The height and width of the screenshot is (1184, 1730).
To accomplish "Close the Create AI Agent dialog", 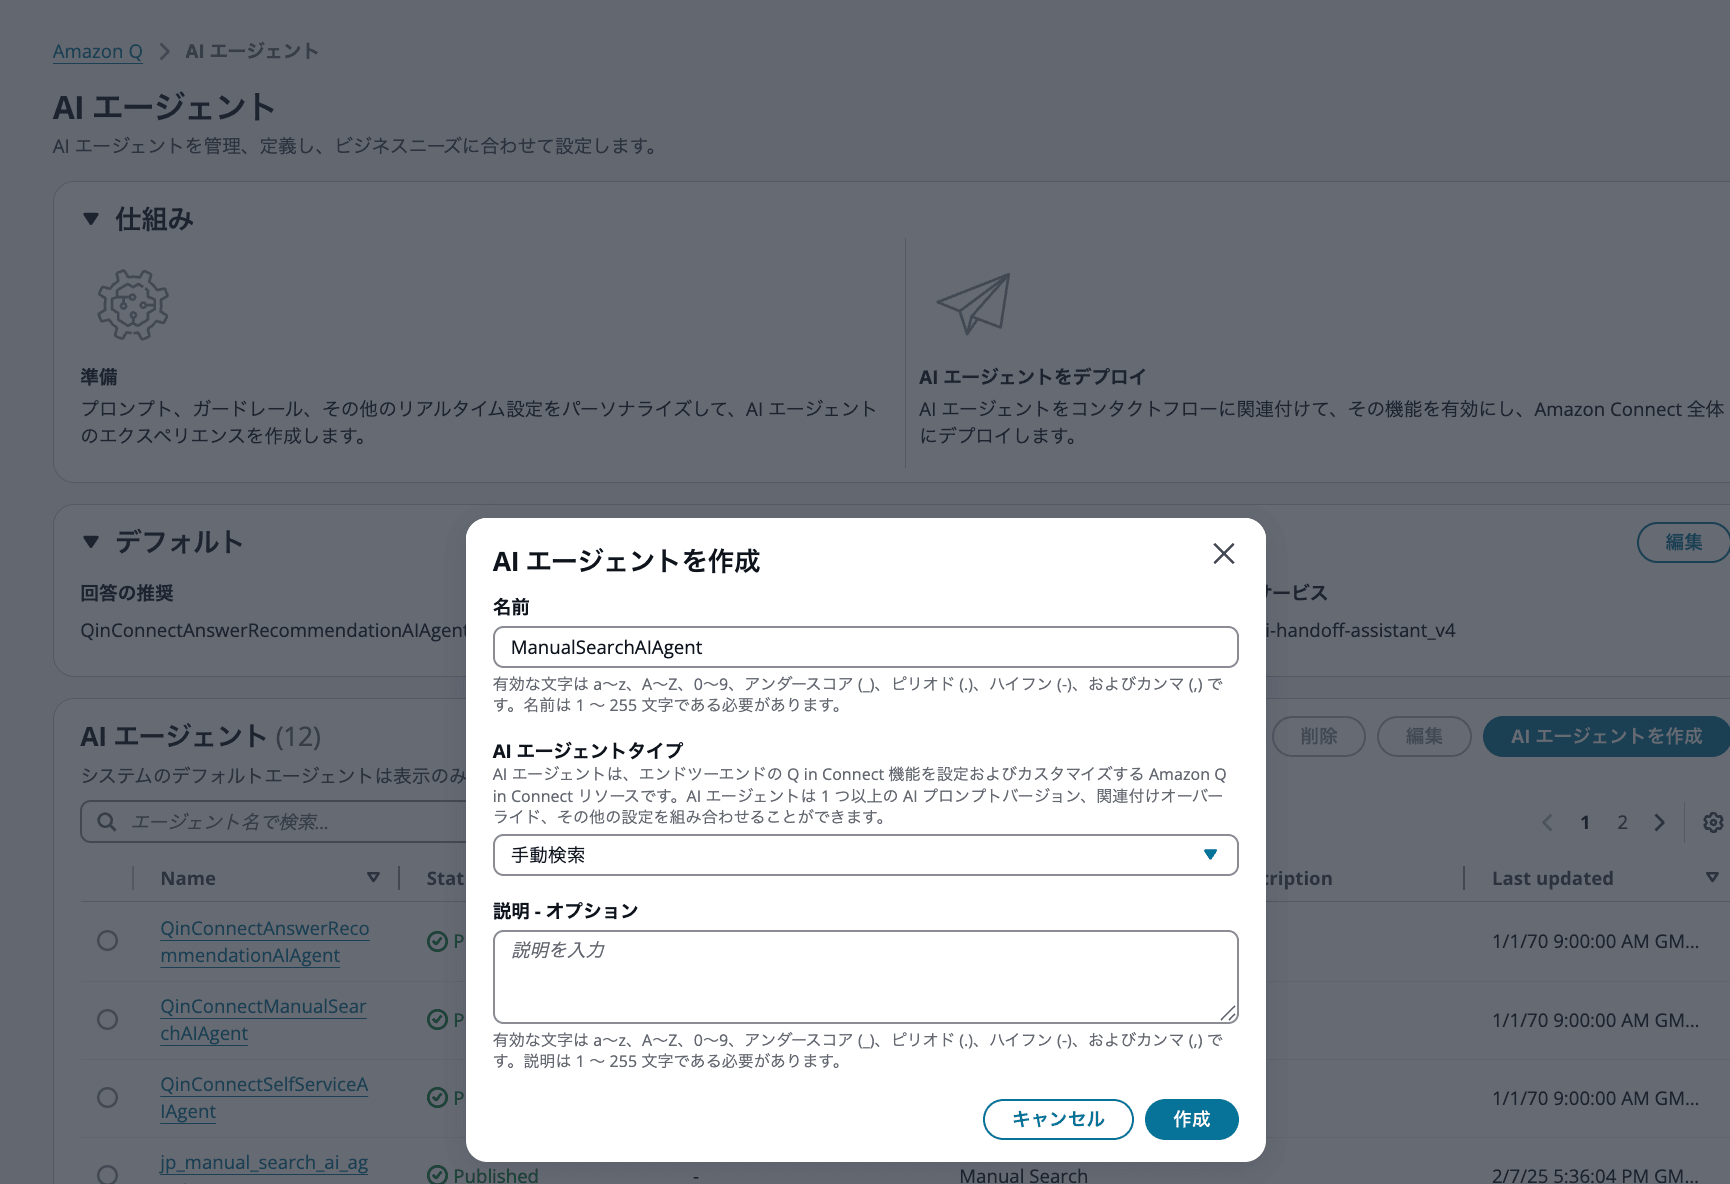I will 1223,554.
